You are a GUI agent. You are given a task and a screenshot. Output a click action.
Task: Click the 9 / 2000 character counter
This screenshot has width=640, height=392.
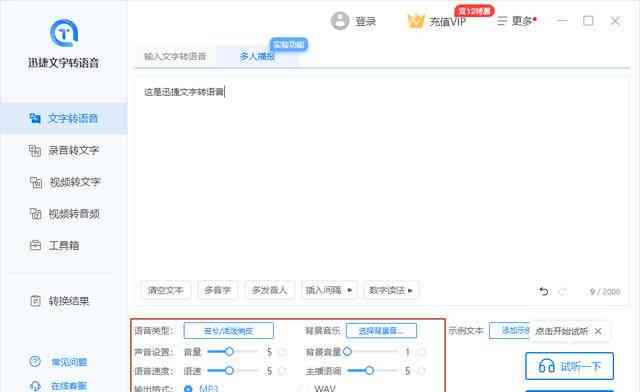tap(605, 292)
